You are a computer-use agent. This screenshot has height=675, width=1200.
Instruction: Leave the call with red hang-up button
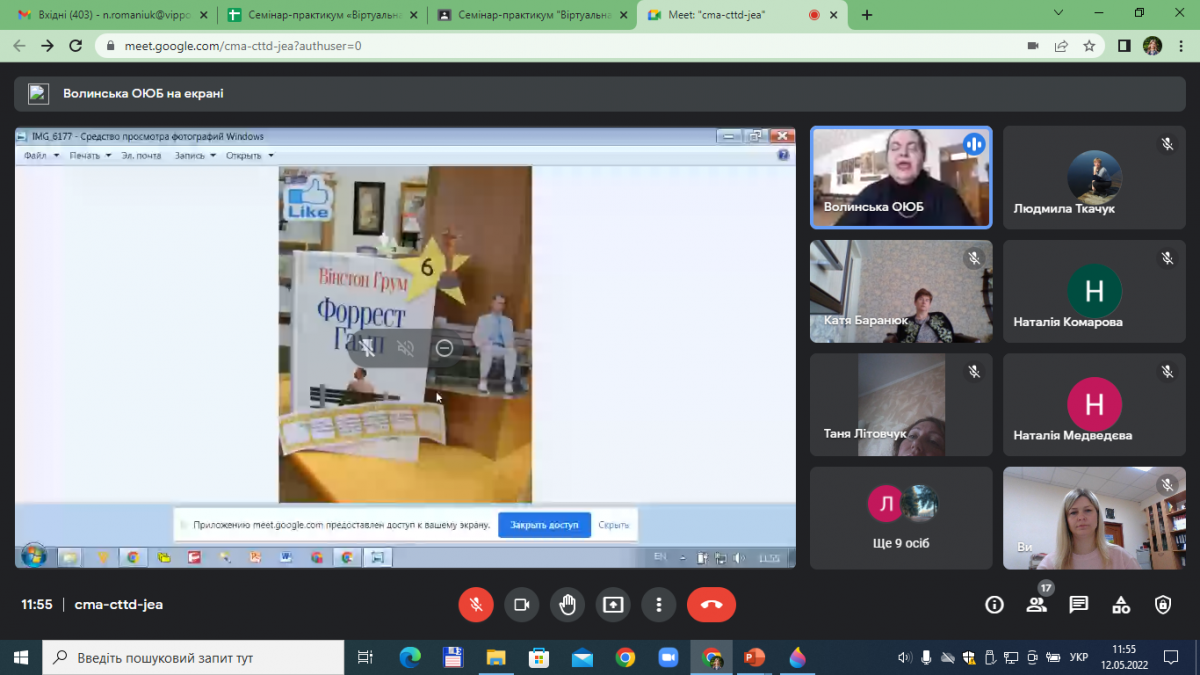click(x=711, y=605)
